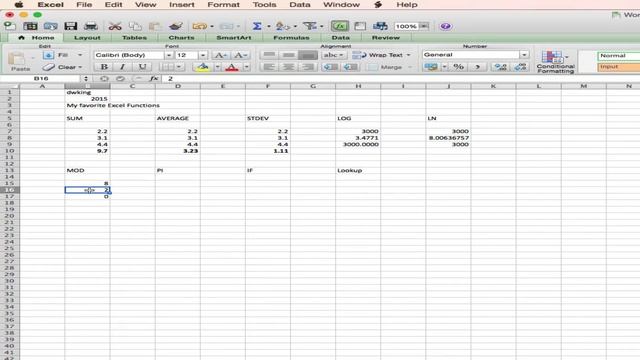640x360 pixels.
Task: Open the General number format dropdown
Action: (524, 55)
